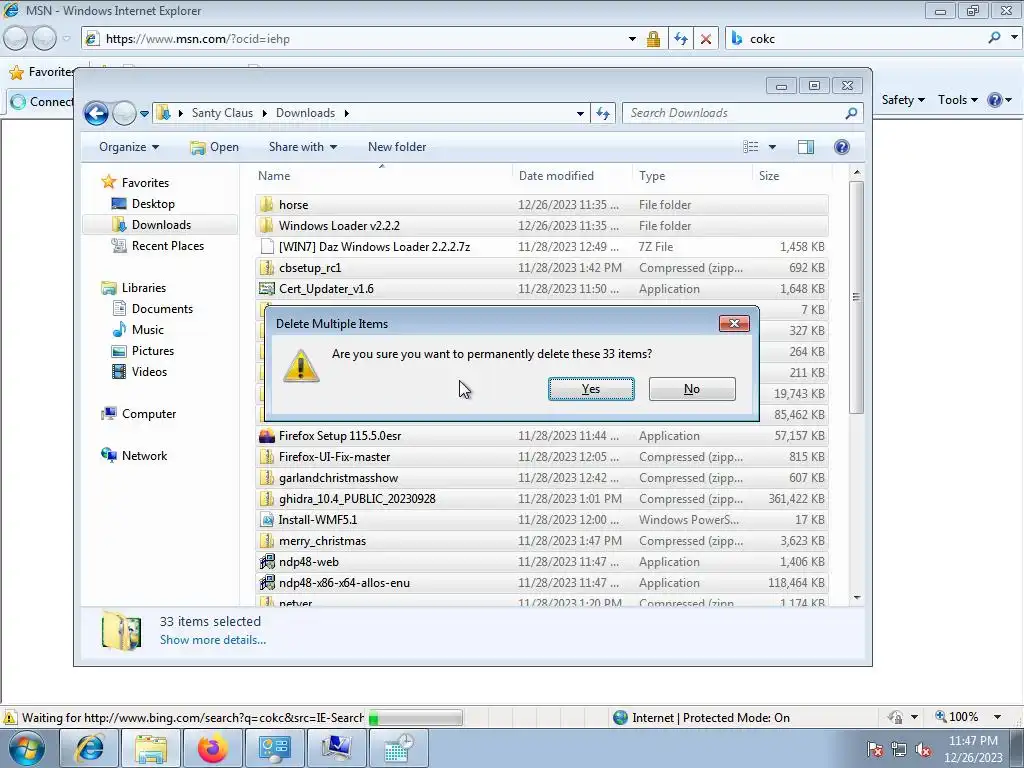Click Show more details link
This screenshot has width=1024, height=768.
(x=213, y=640)
